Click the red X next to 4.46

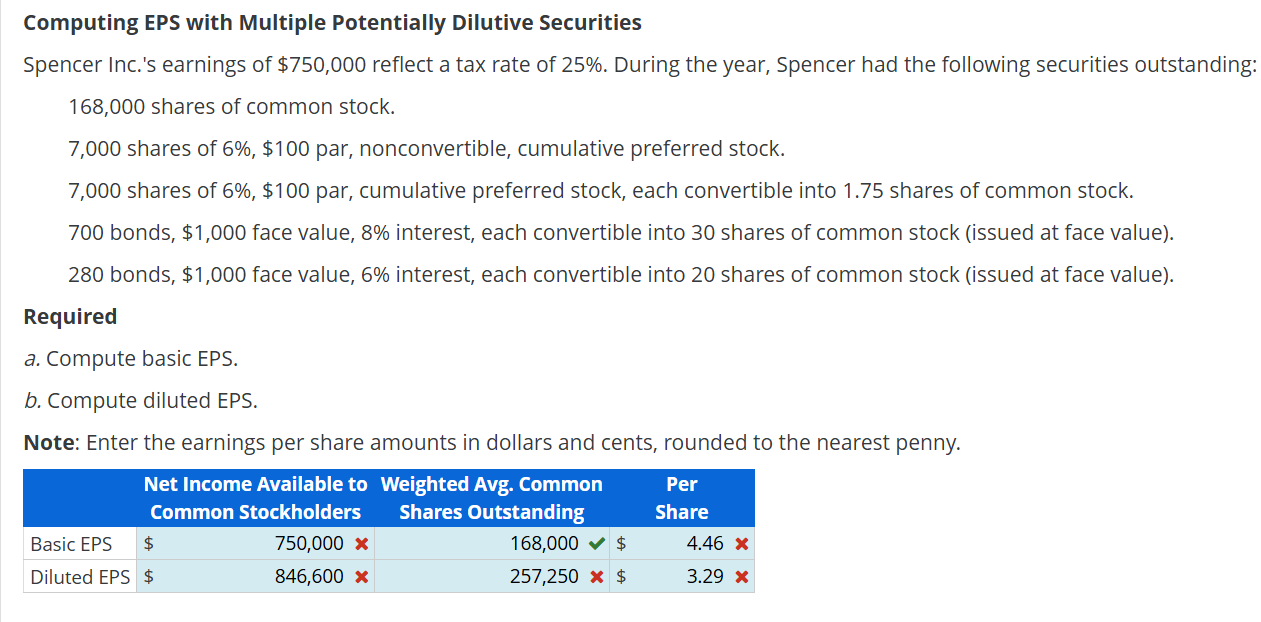click(x=741, y=543)
